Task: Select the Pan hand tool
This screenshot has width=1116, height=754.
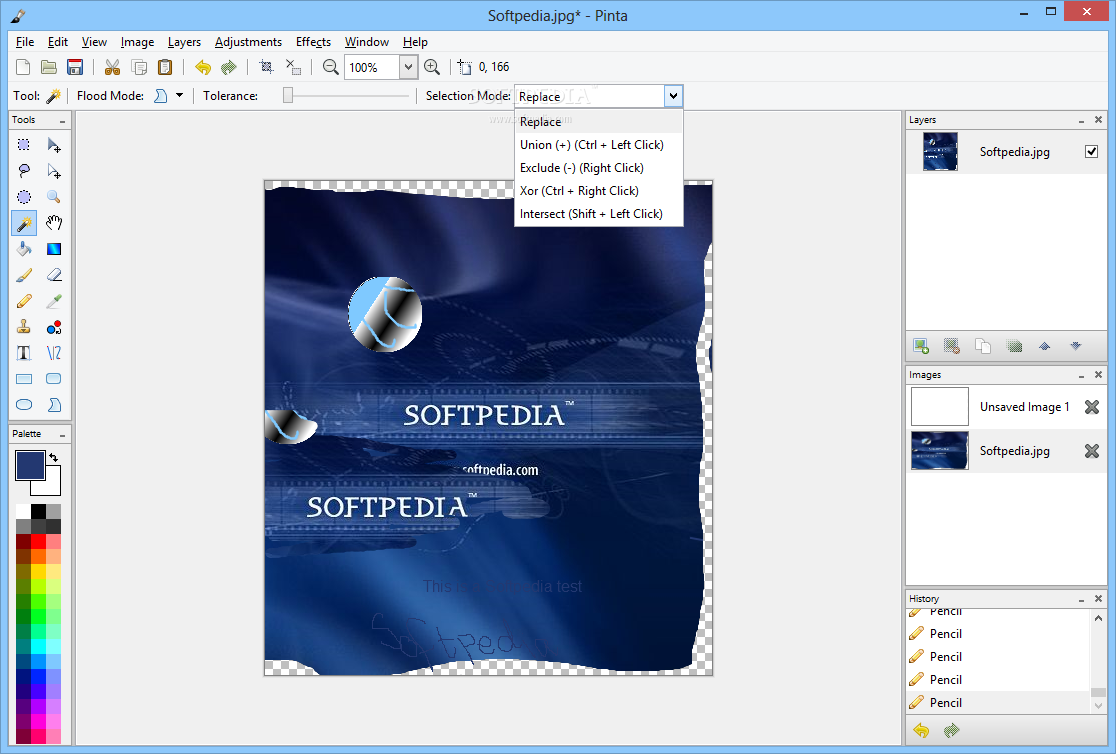Action: 53,223
